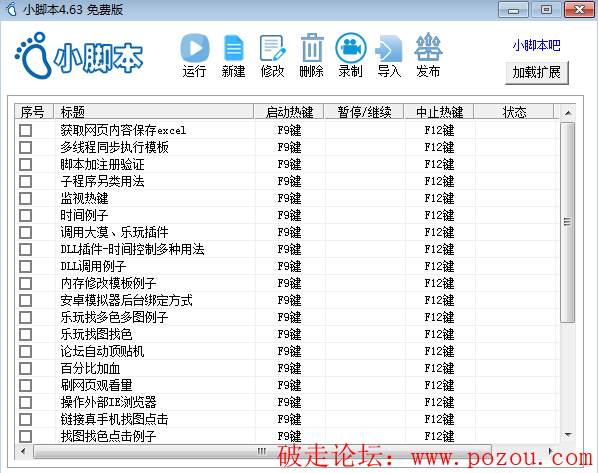The height and width of the screenshot is (473, 598).
Task: Click the list scroll down arrow
Action: (x=568, y=435)
